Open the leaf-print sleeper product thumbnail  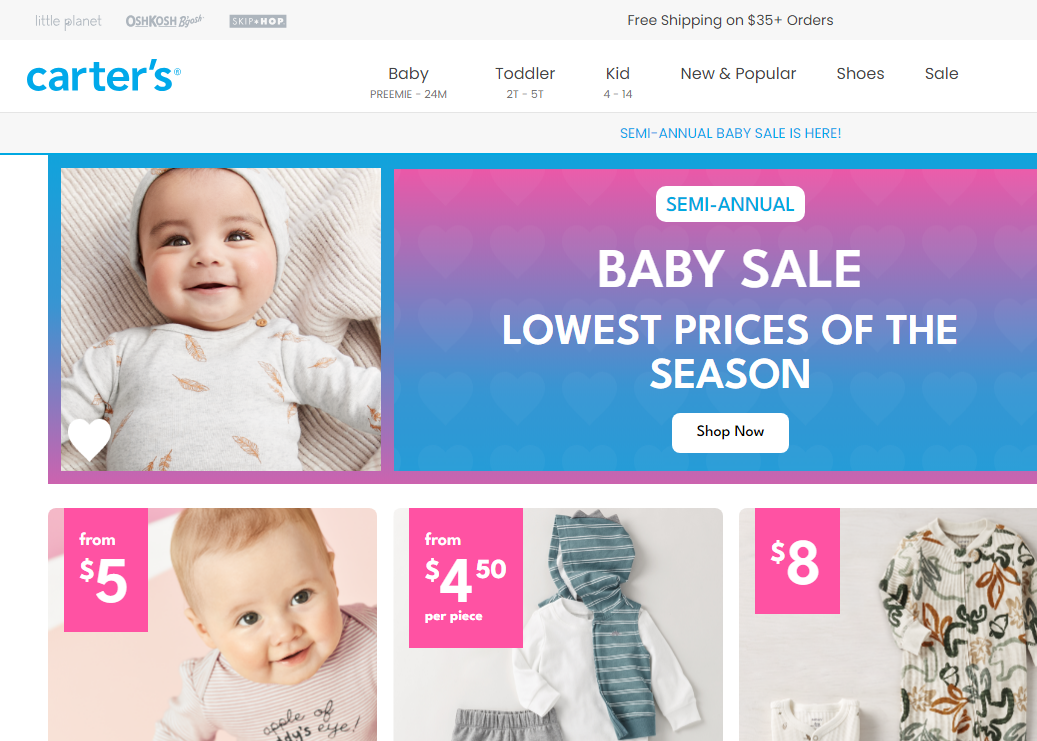[x=888, y=625]
